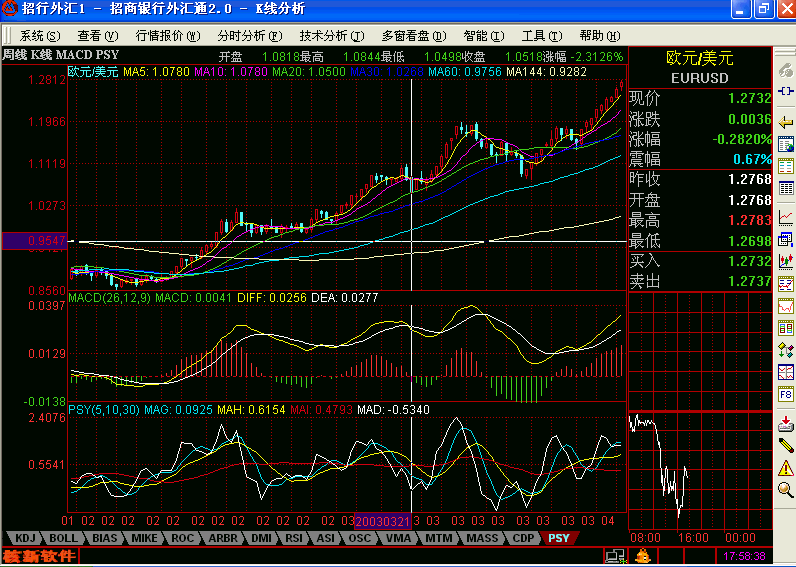Click the EURUSD symbol label
This screenshot has height=567, width=796.
click(x=700, y=78)
